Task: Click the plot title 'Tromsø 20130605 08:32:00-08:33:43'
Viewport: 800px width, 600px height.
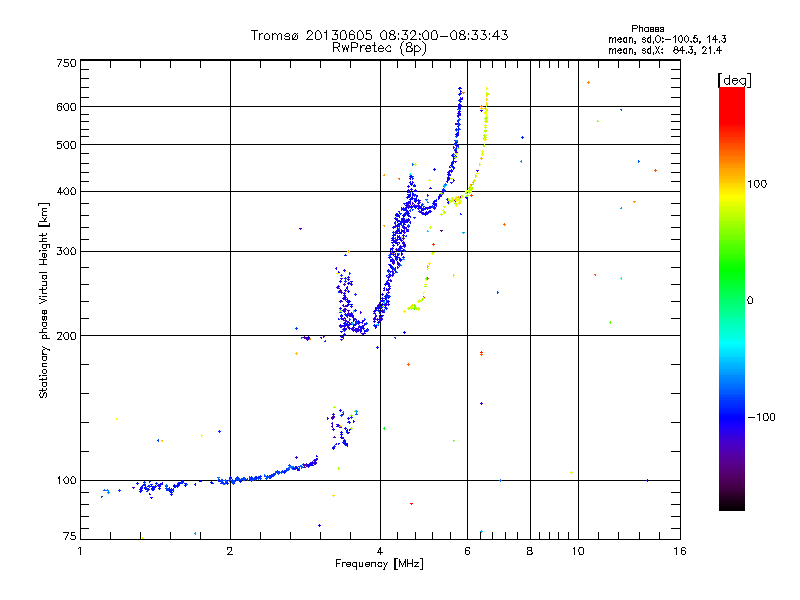Action: [x=379, y=35]
